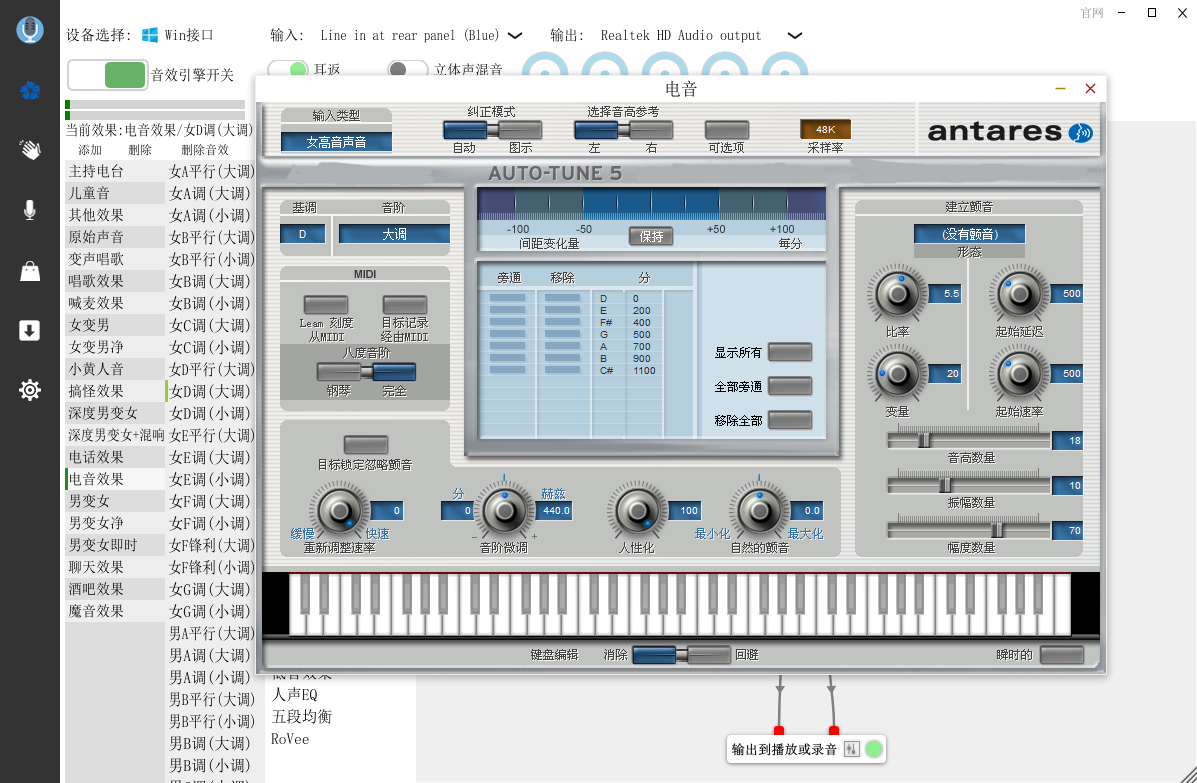Click the 目标记录 经由MIDI button
Image resolution: width=1197 pixels, height=783 pixels.
click(x=405, y=305)
